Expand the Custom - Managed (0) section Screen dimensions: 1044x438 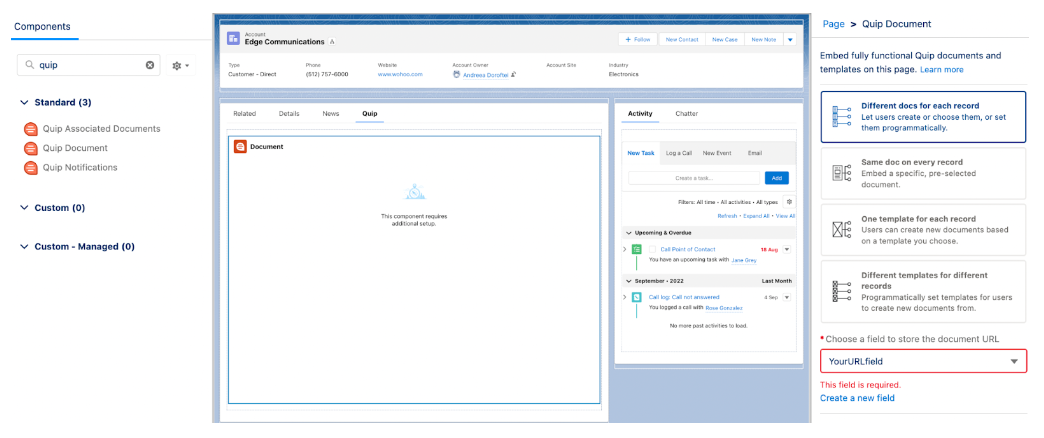[25, 246]
